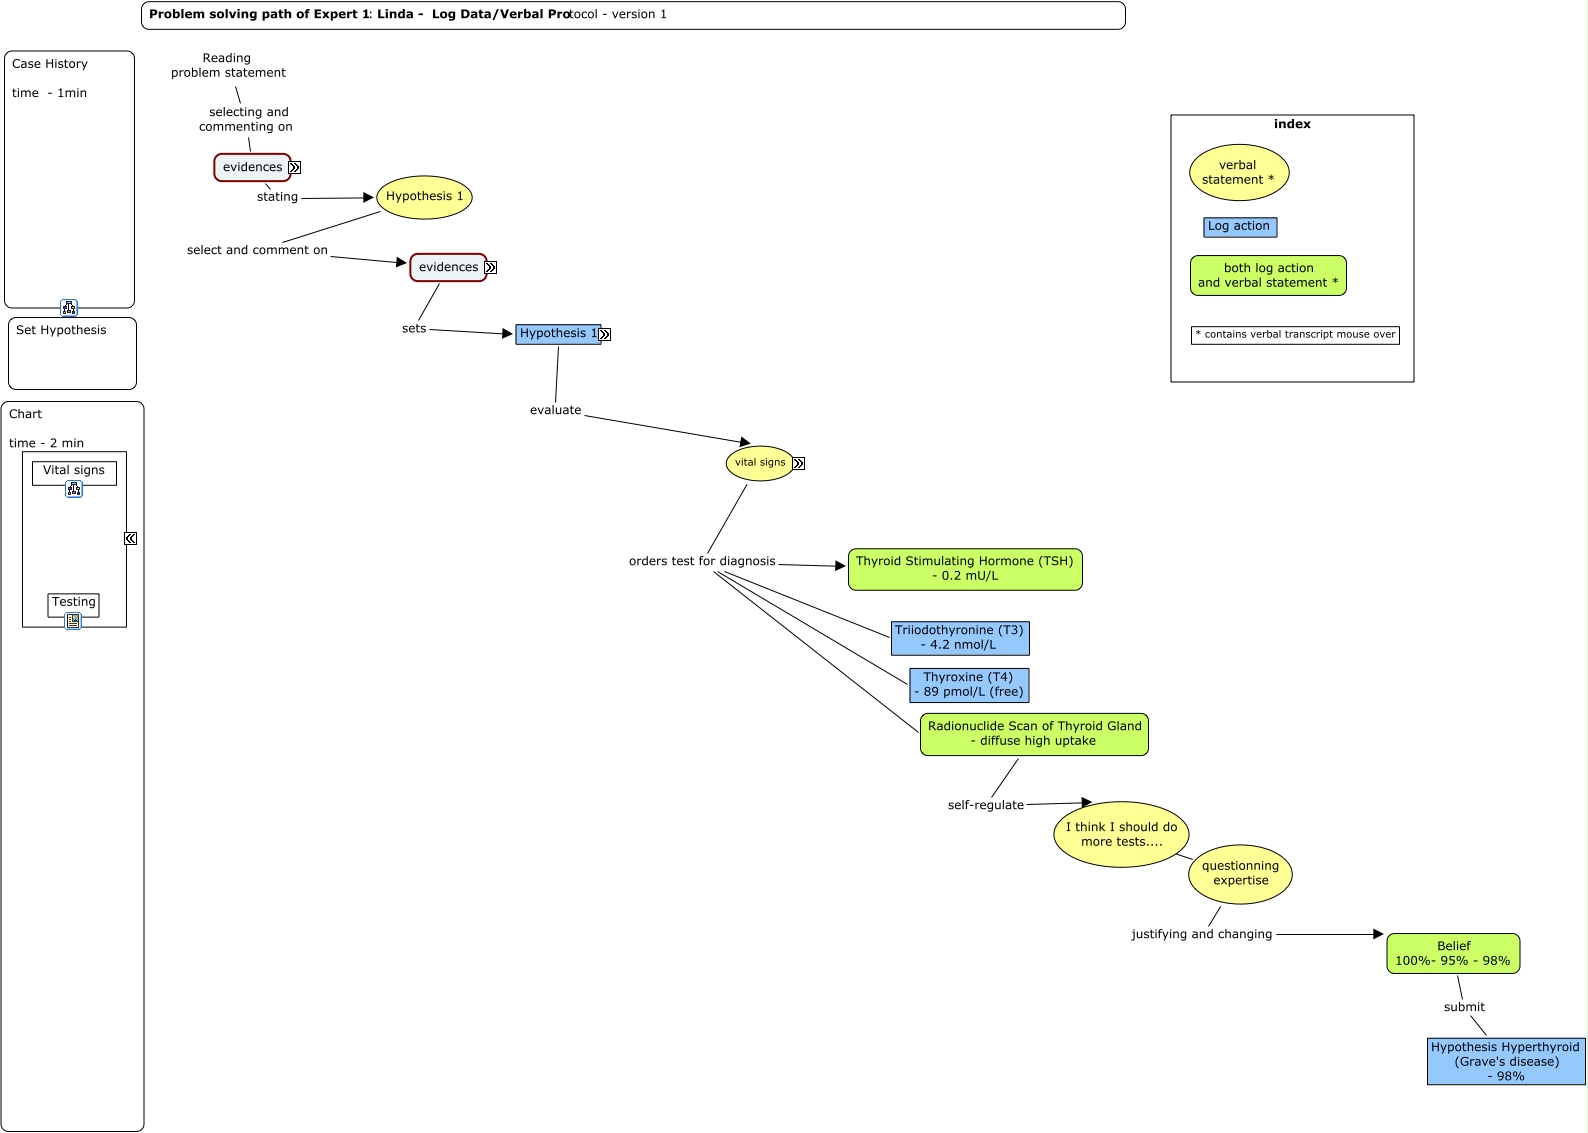Image resolution: width=1588 pixels, height=1133 pixels.
Task: Select the yellow Hypothesis 1 ellipse
Action: click(424, 197)
